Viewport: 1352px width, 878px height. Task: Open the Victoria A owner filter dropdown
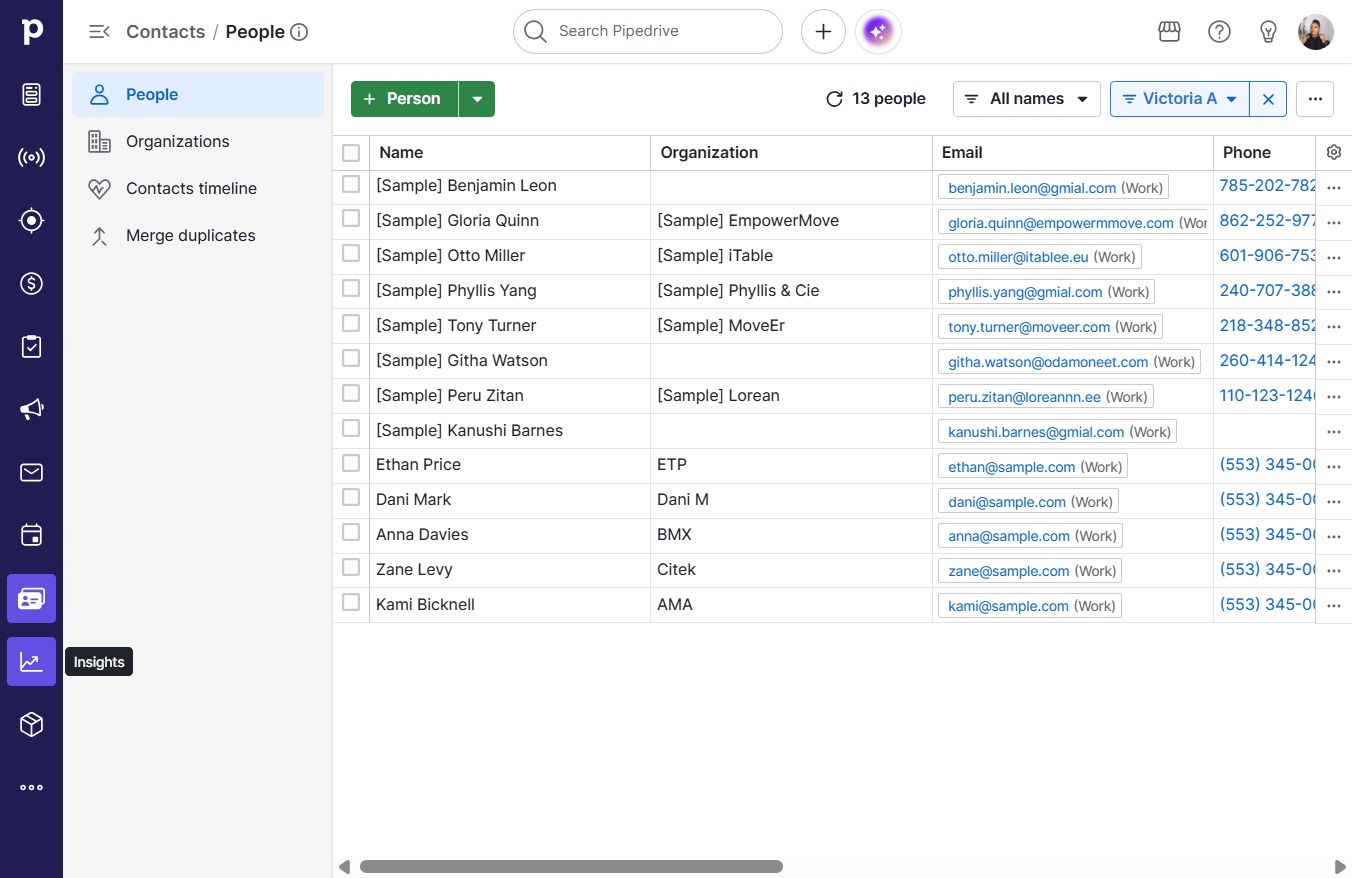click(x=1180, y=99)
